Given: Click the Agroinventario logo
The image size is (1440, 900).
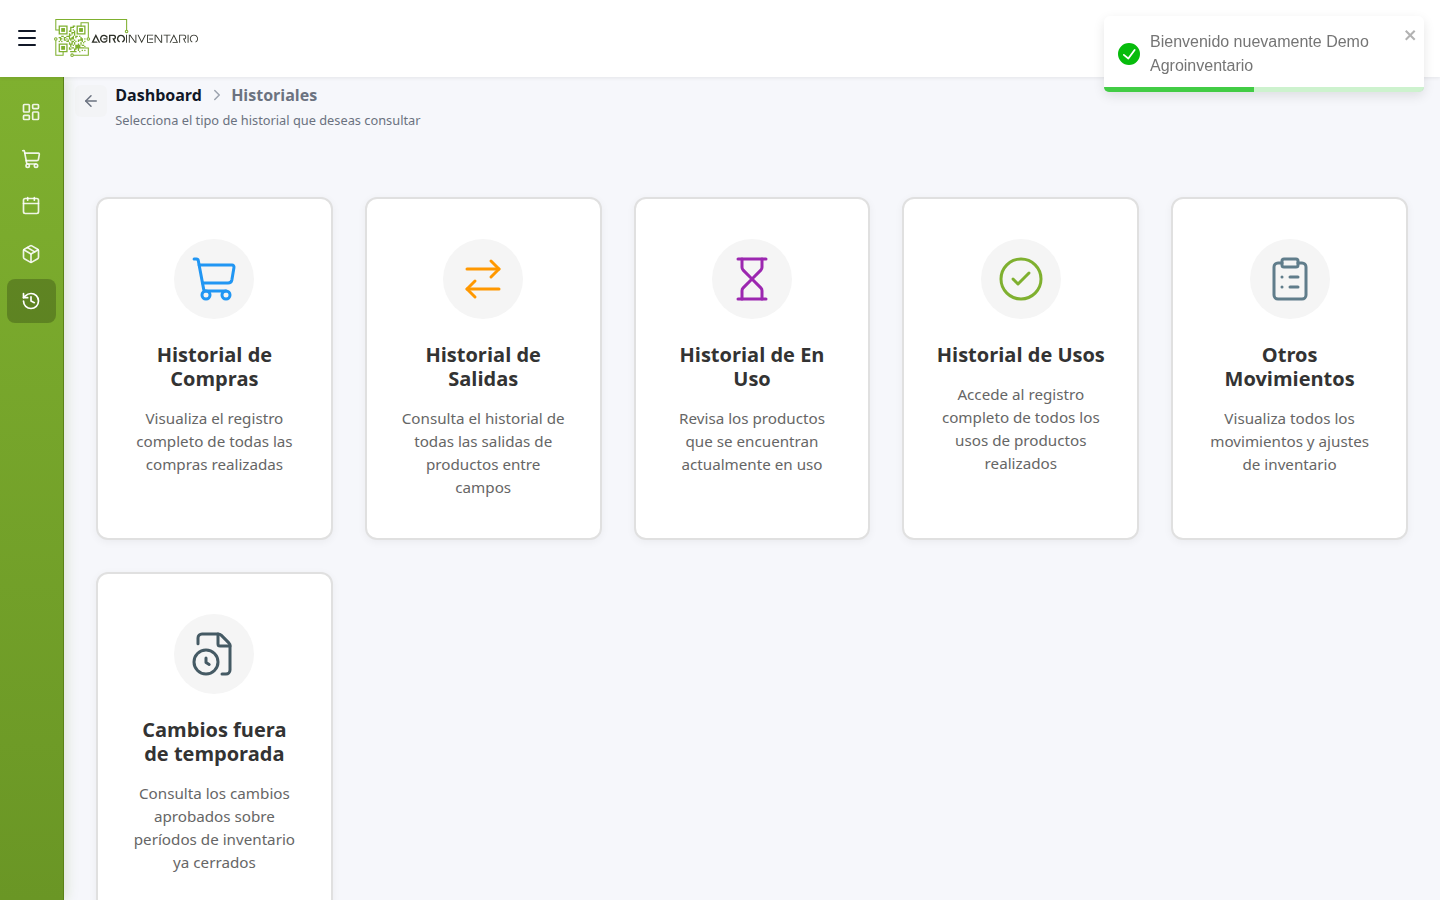Looking at the screenshot, I should click(x=127, y=38).
